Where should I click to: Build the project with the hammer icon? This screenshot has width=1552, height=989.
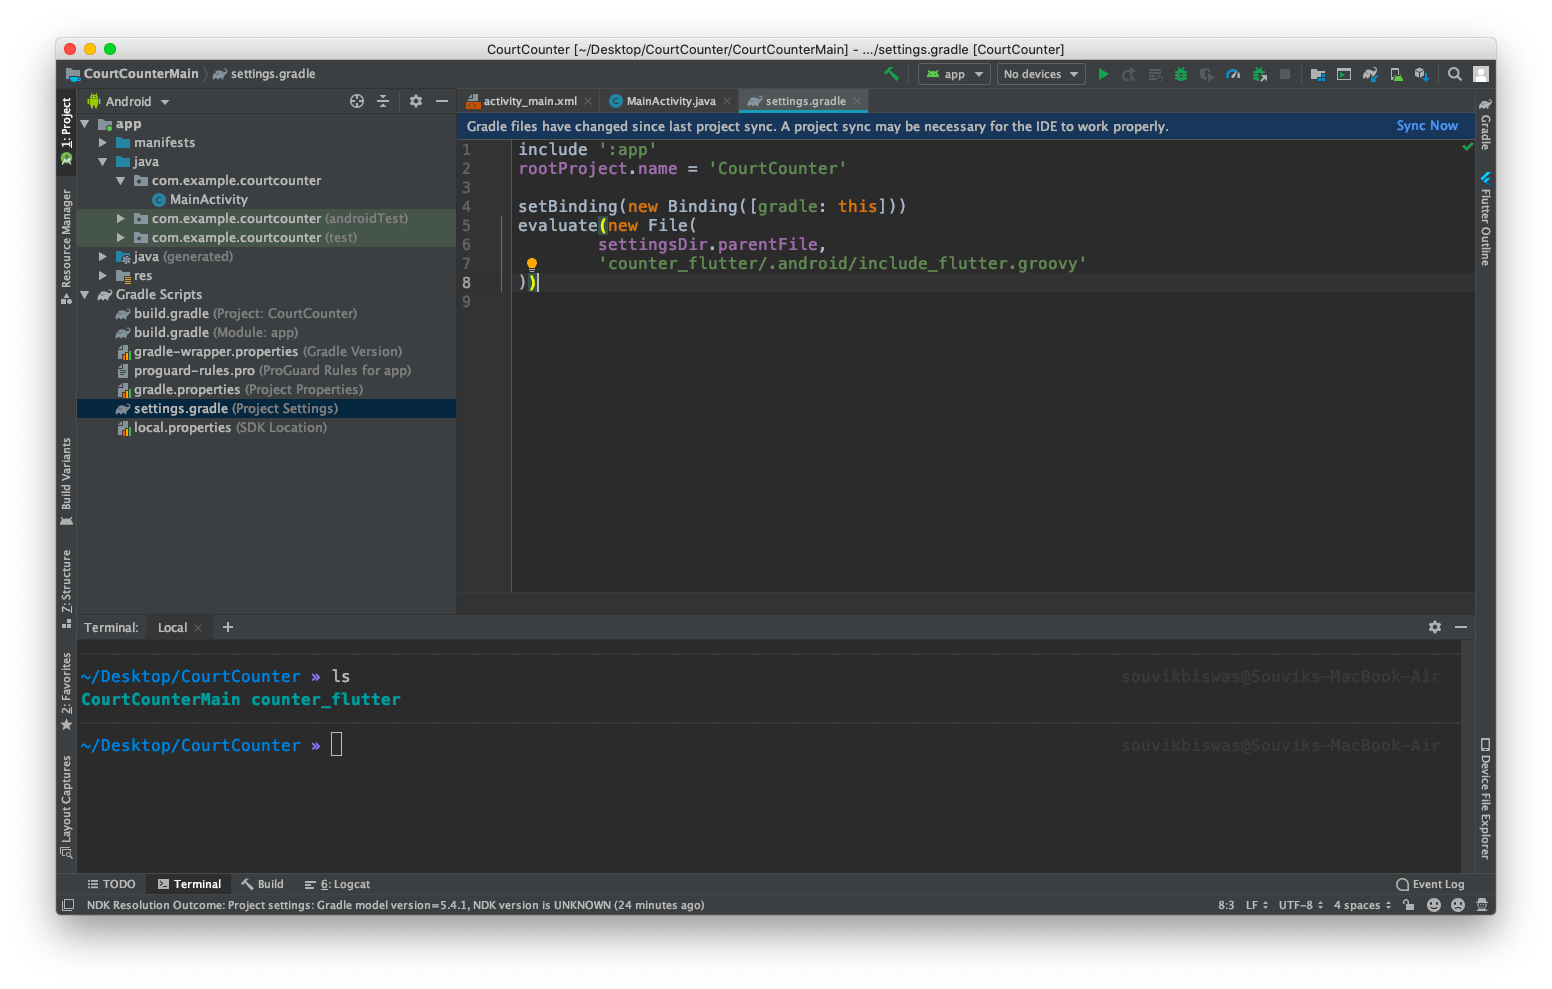[891, 74]
